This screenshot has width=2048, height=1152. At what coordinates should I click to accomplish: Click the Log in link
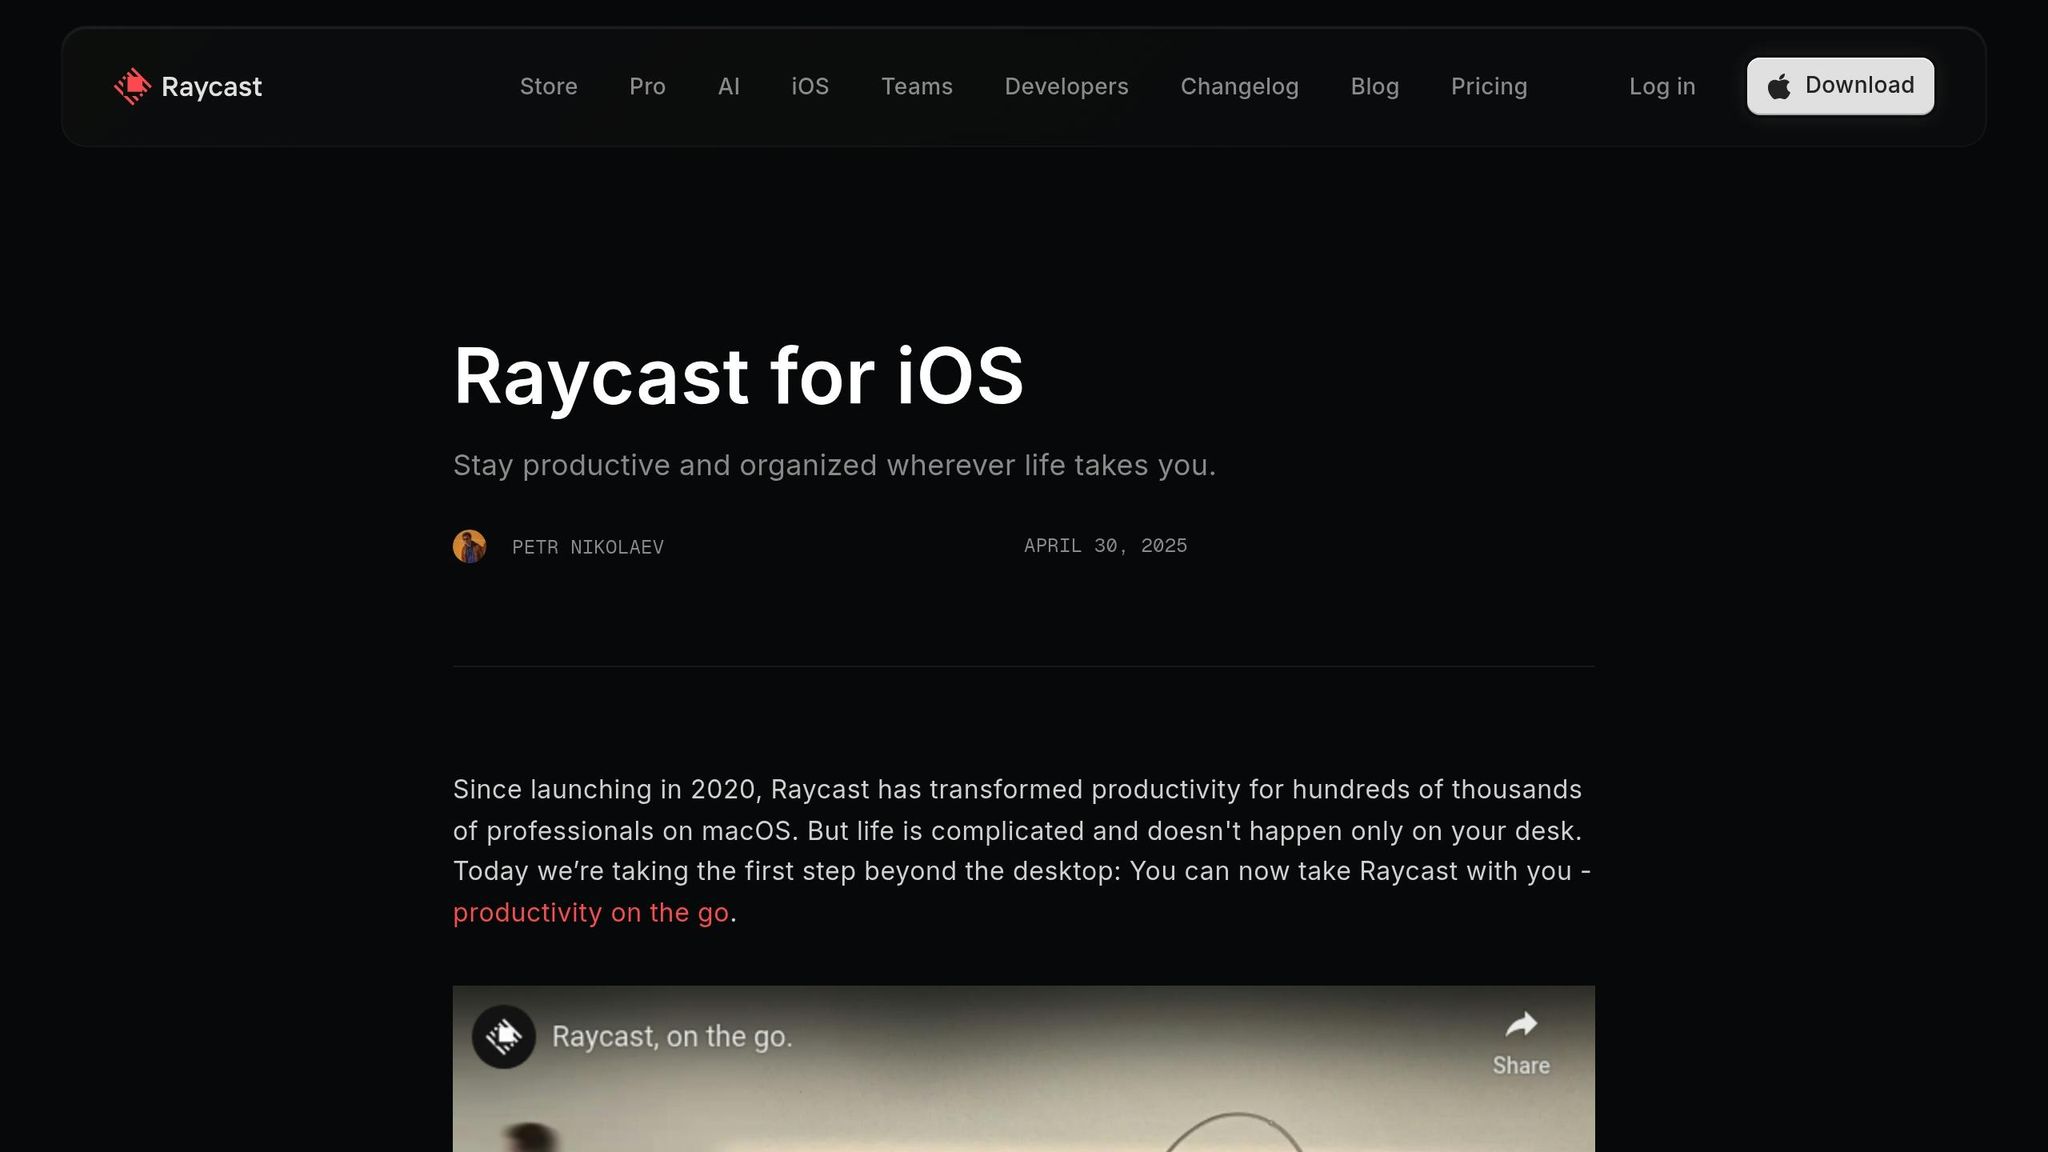(1661, 87)
